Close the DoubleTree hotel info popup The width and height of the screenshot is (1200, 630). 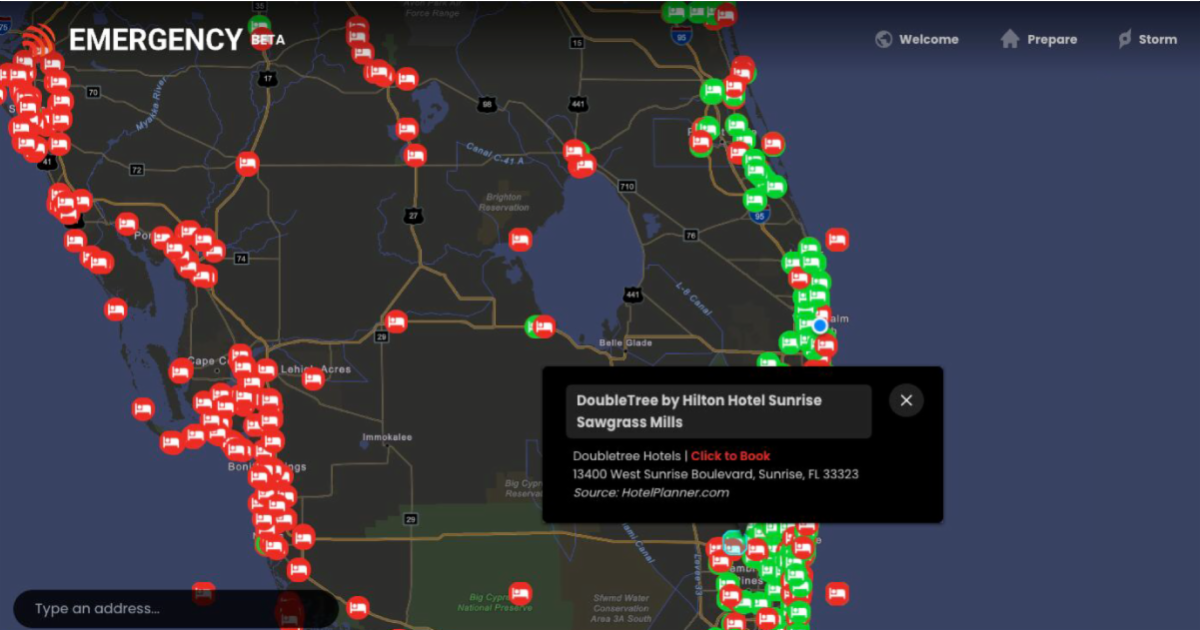[x=906, y=400]
